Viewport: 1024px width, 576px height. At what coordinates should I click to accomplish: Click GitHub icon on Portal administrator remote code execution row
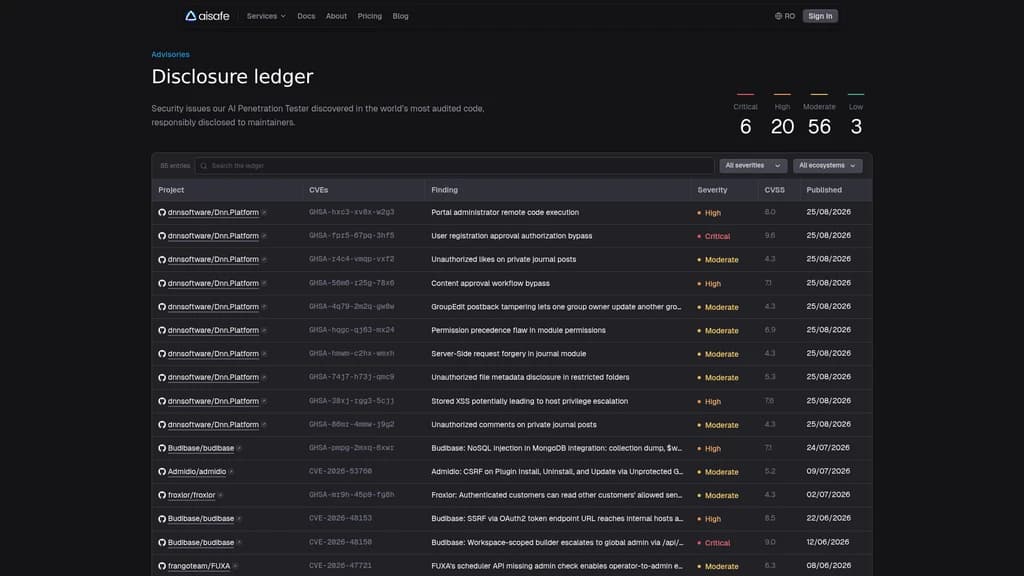click(162, 212)
